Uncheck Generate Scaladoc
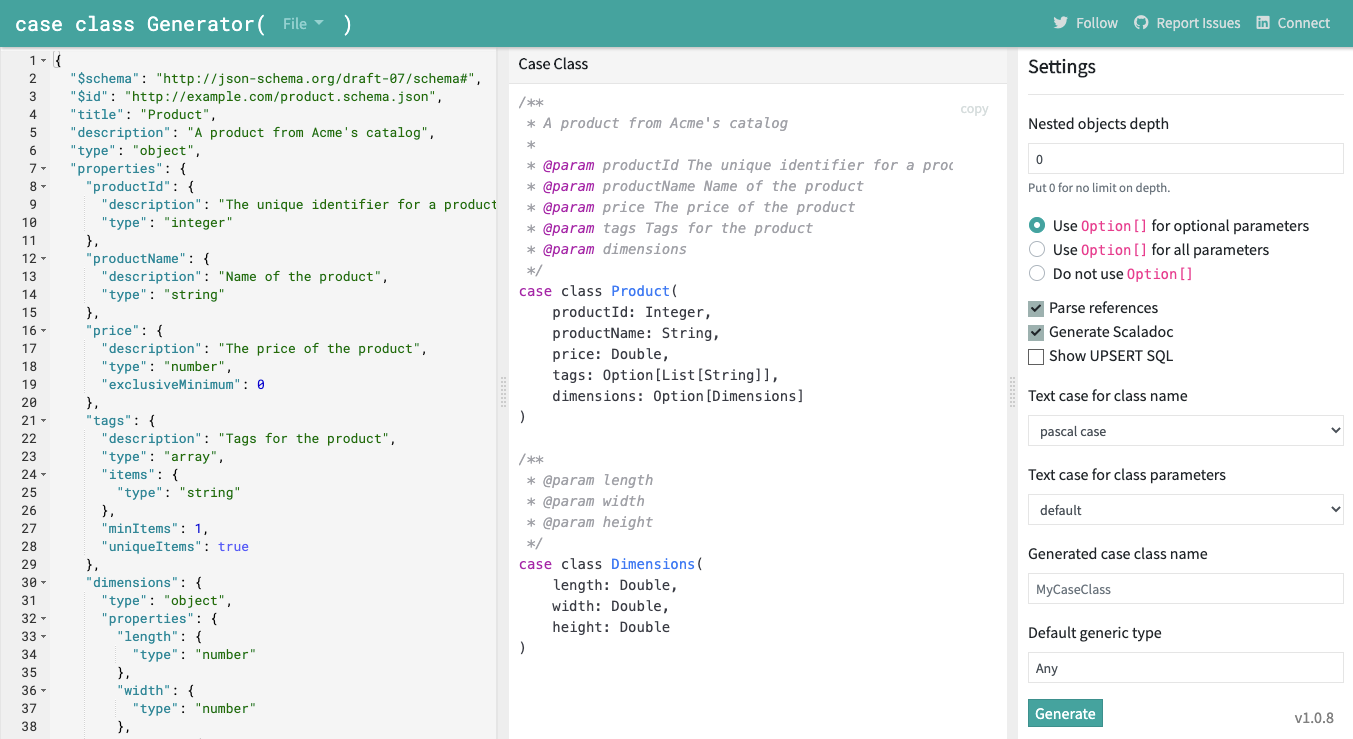The height and width of the screenshot is (739, 1353). [1036, 332]
